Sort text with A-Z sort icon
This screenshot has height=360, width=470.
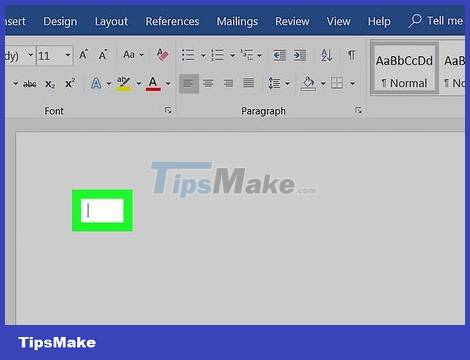pyautogui.click(x=326, y=55)
